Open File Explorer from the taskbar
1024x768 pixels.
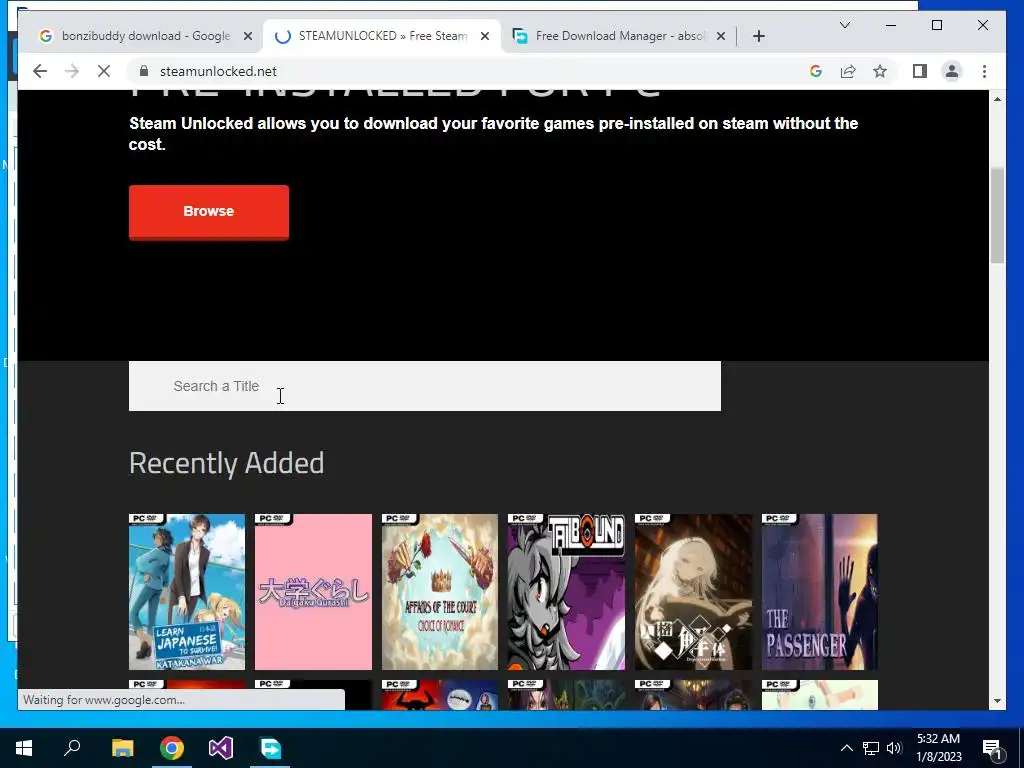tap(122, 748)
